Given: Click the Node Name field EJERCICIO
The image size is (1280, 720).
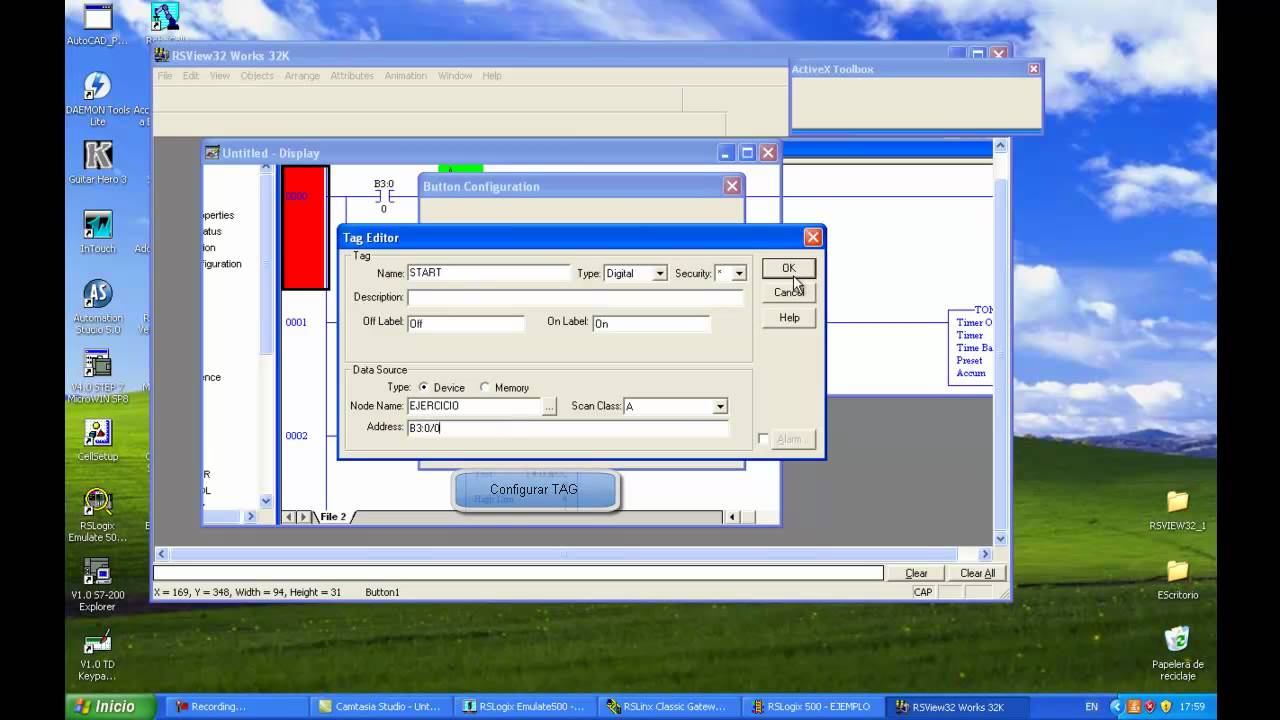Looking at the screenshot, I should [473, 406].
